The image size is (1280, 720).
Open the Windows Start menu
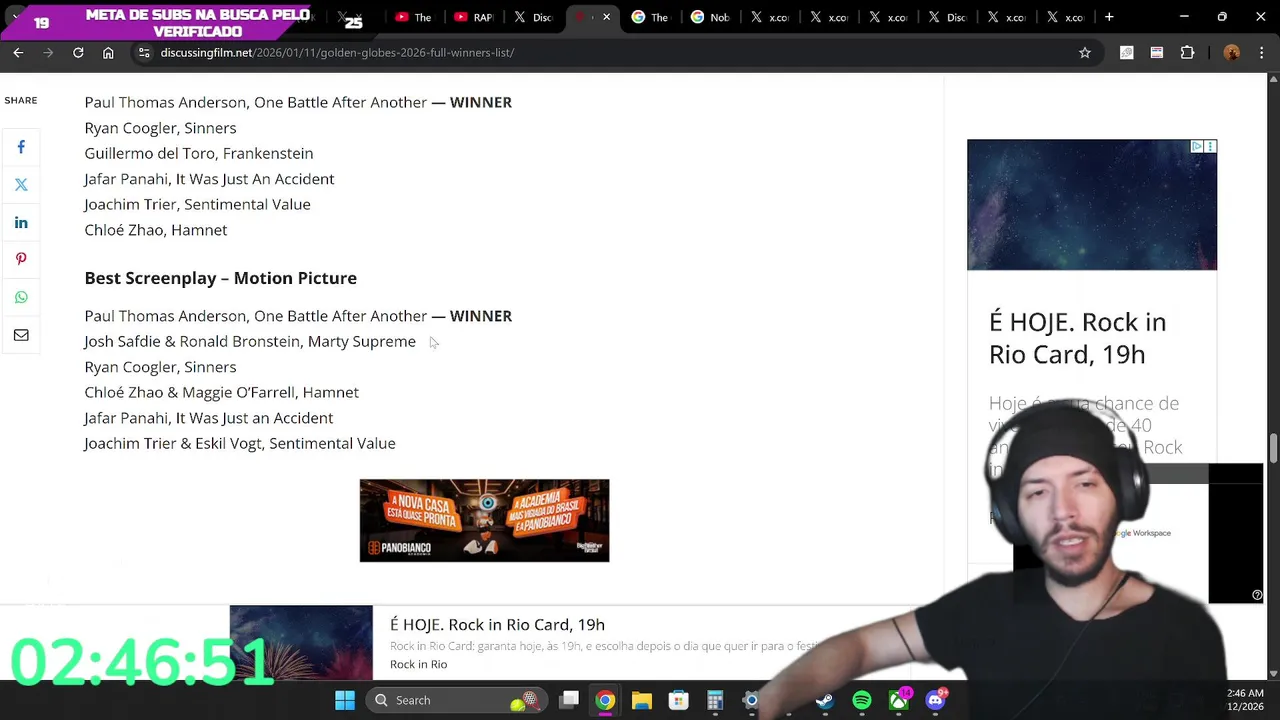[345, 700]
